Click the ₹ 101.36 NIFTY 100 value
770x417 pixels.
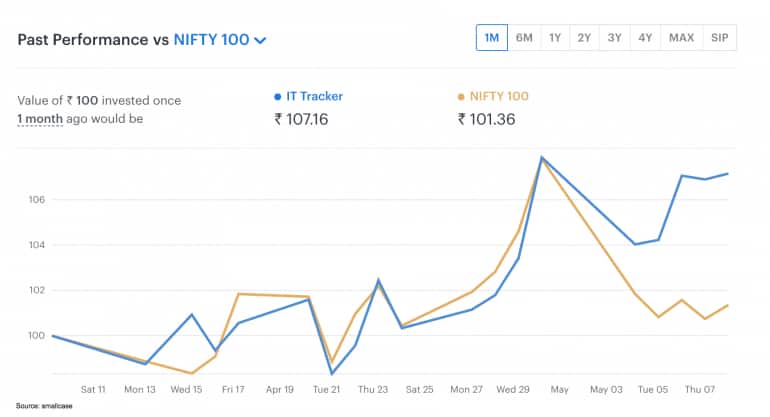pos(487,119)
